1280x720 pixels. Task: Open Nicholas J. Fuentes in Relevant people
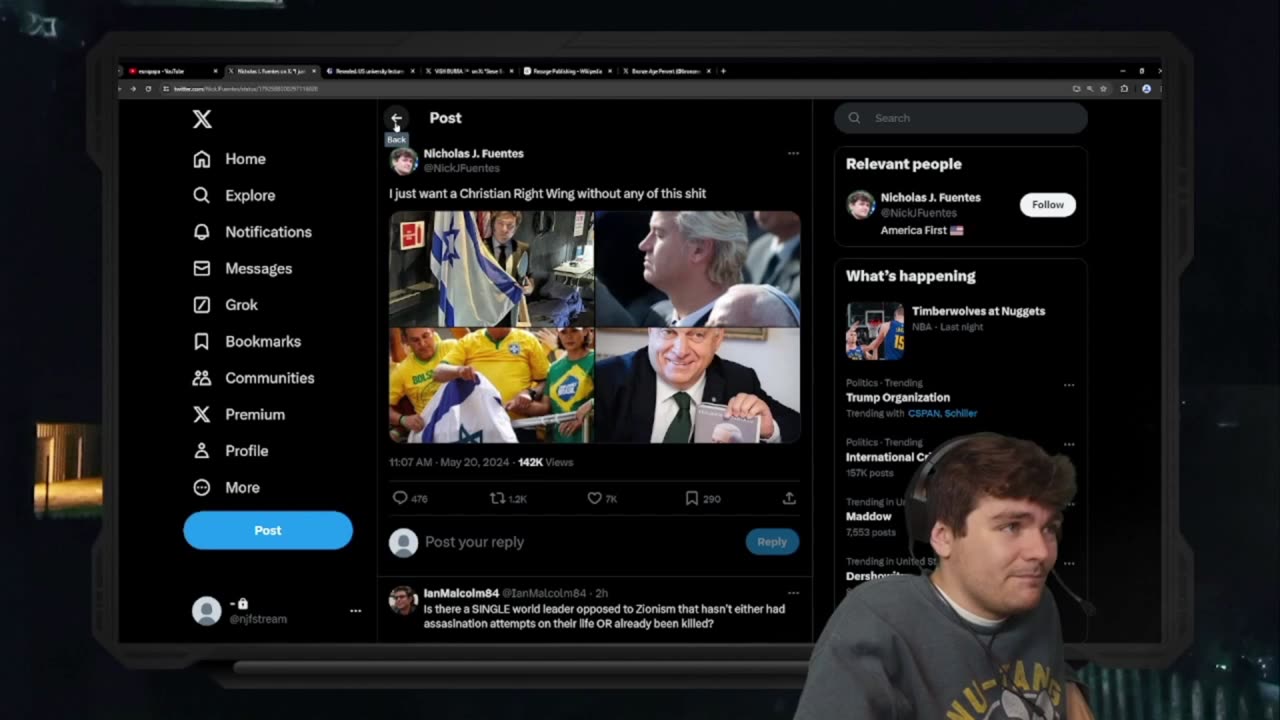point(930,198)
